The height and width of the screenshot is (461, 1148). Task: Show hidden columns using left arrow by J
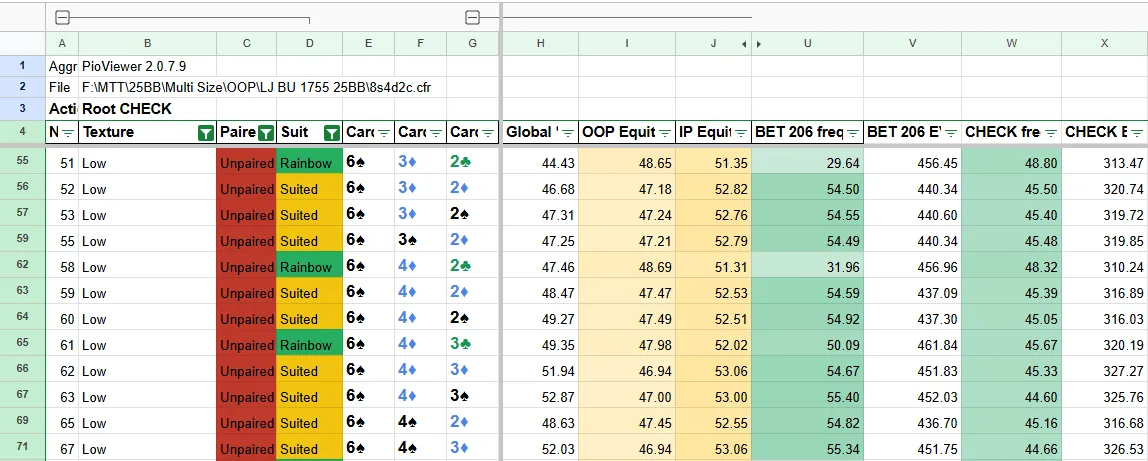[x=743, y=44]
